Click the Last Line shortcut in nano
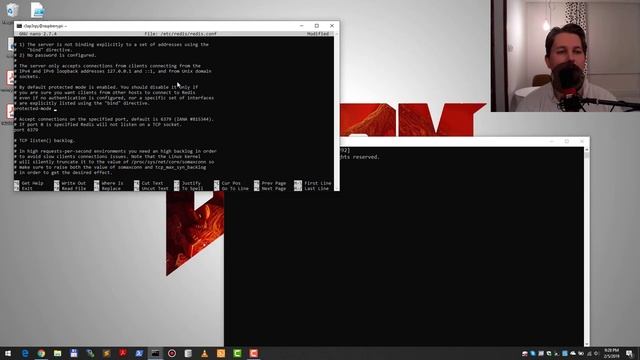 [311, 189]
